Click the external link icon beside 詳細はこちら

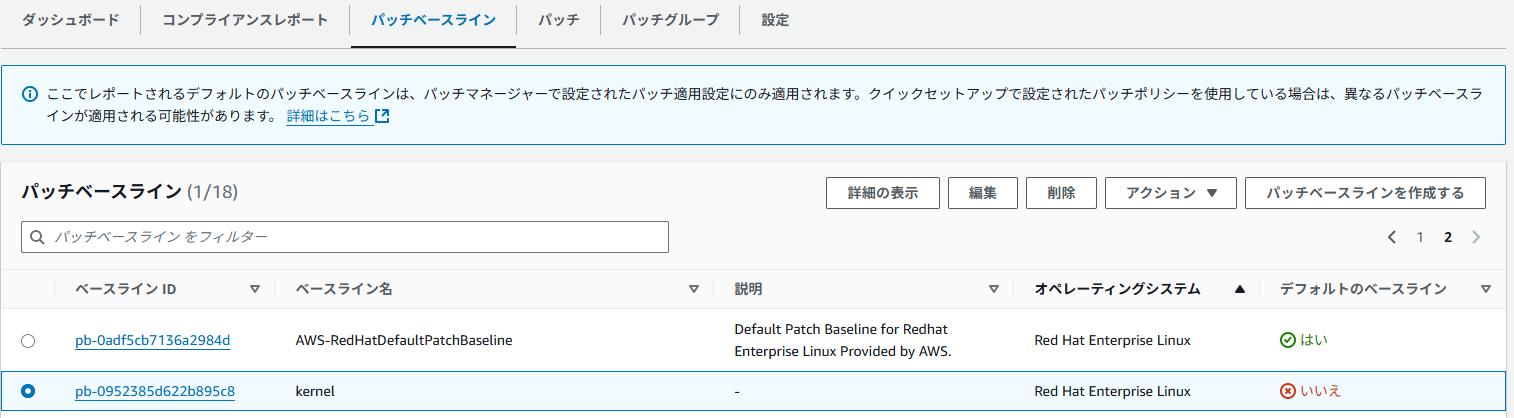pos(382,116)
